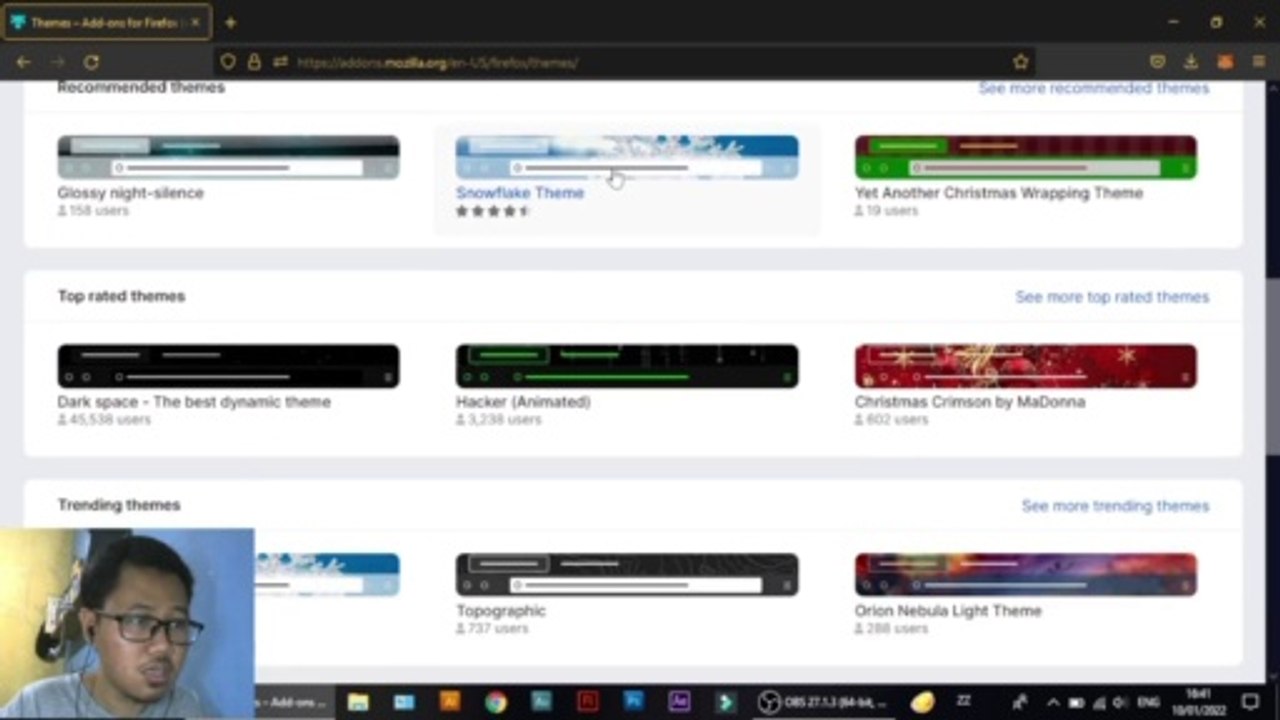This screenshot has width=1280, height=720.
Task: Reload the page with the refresh icon
Action: click(x=91, y=62)
